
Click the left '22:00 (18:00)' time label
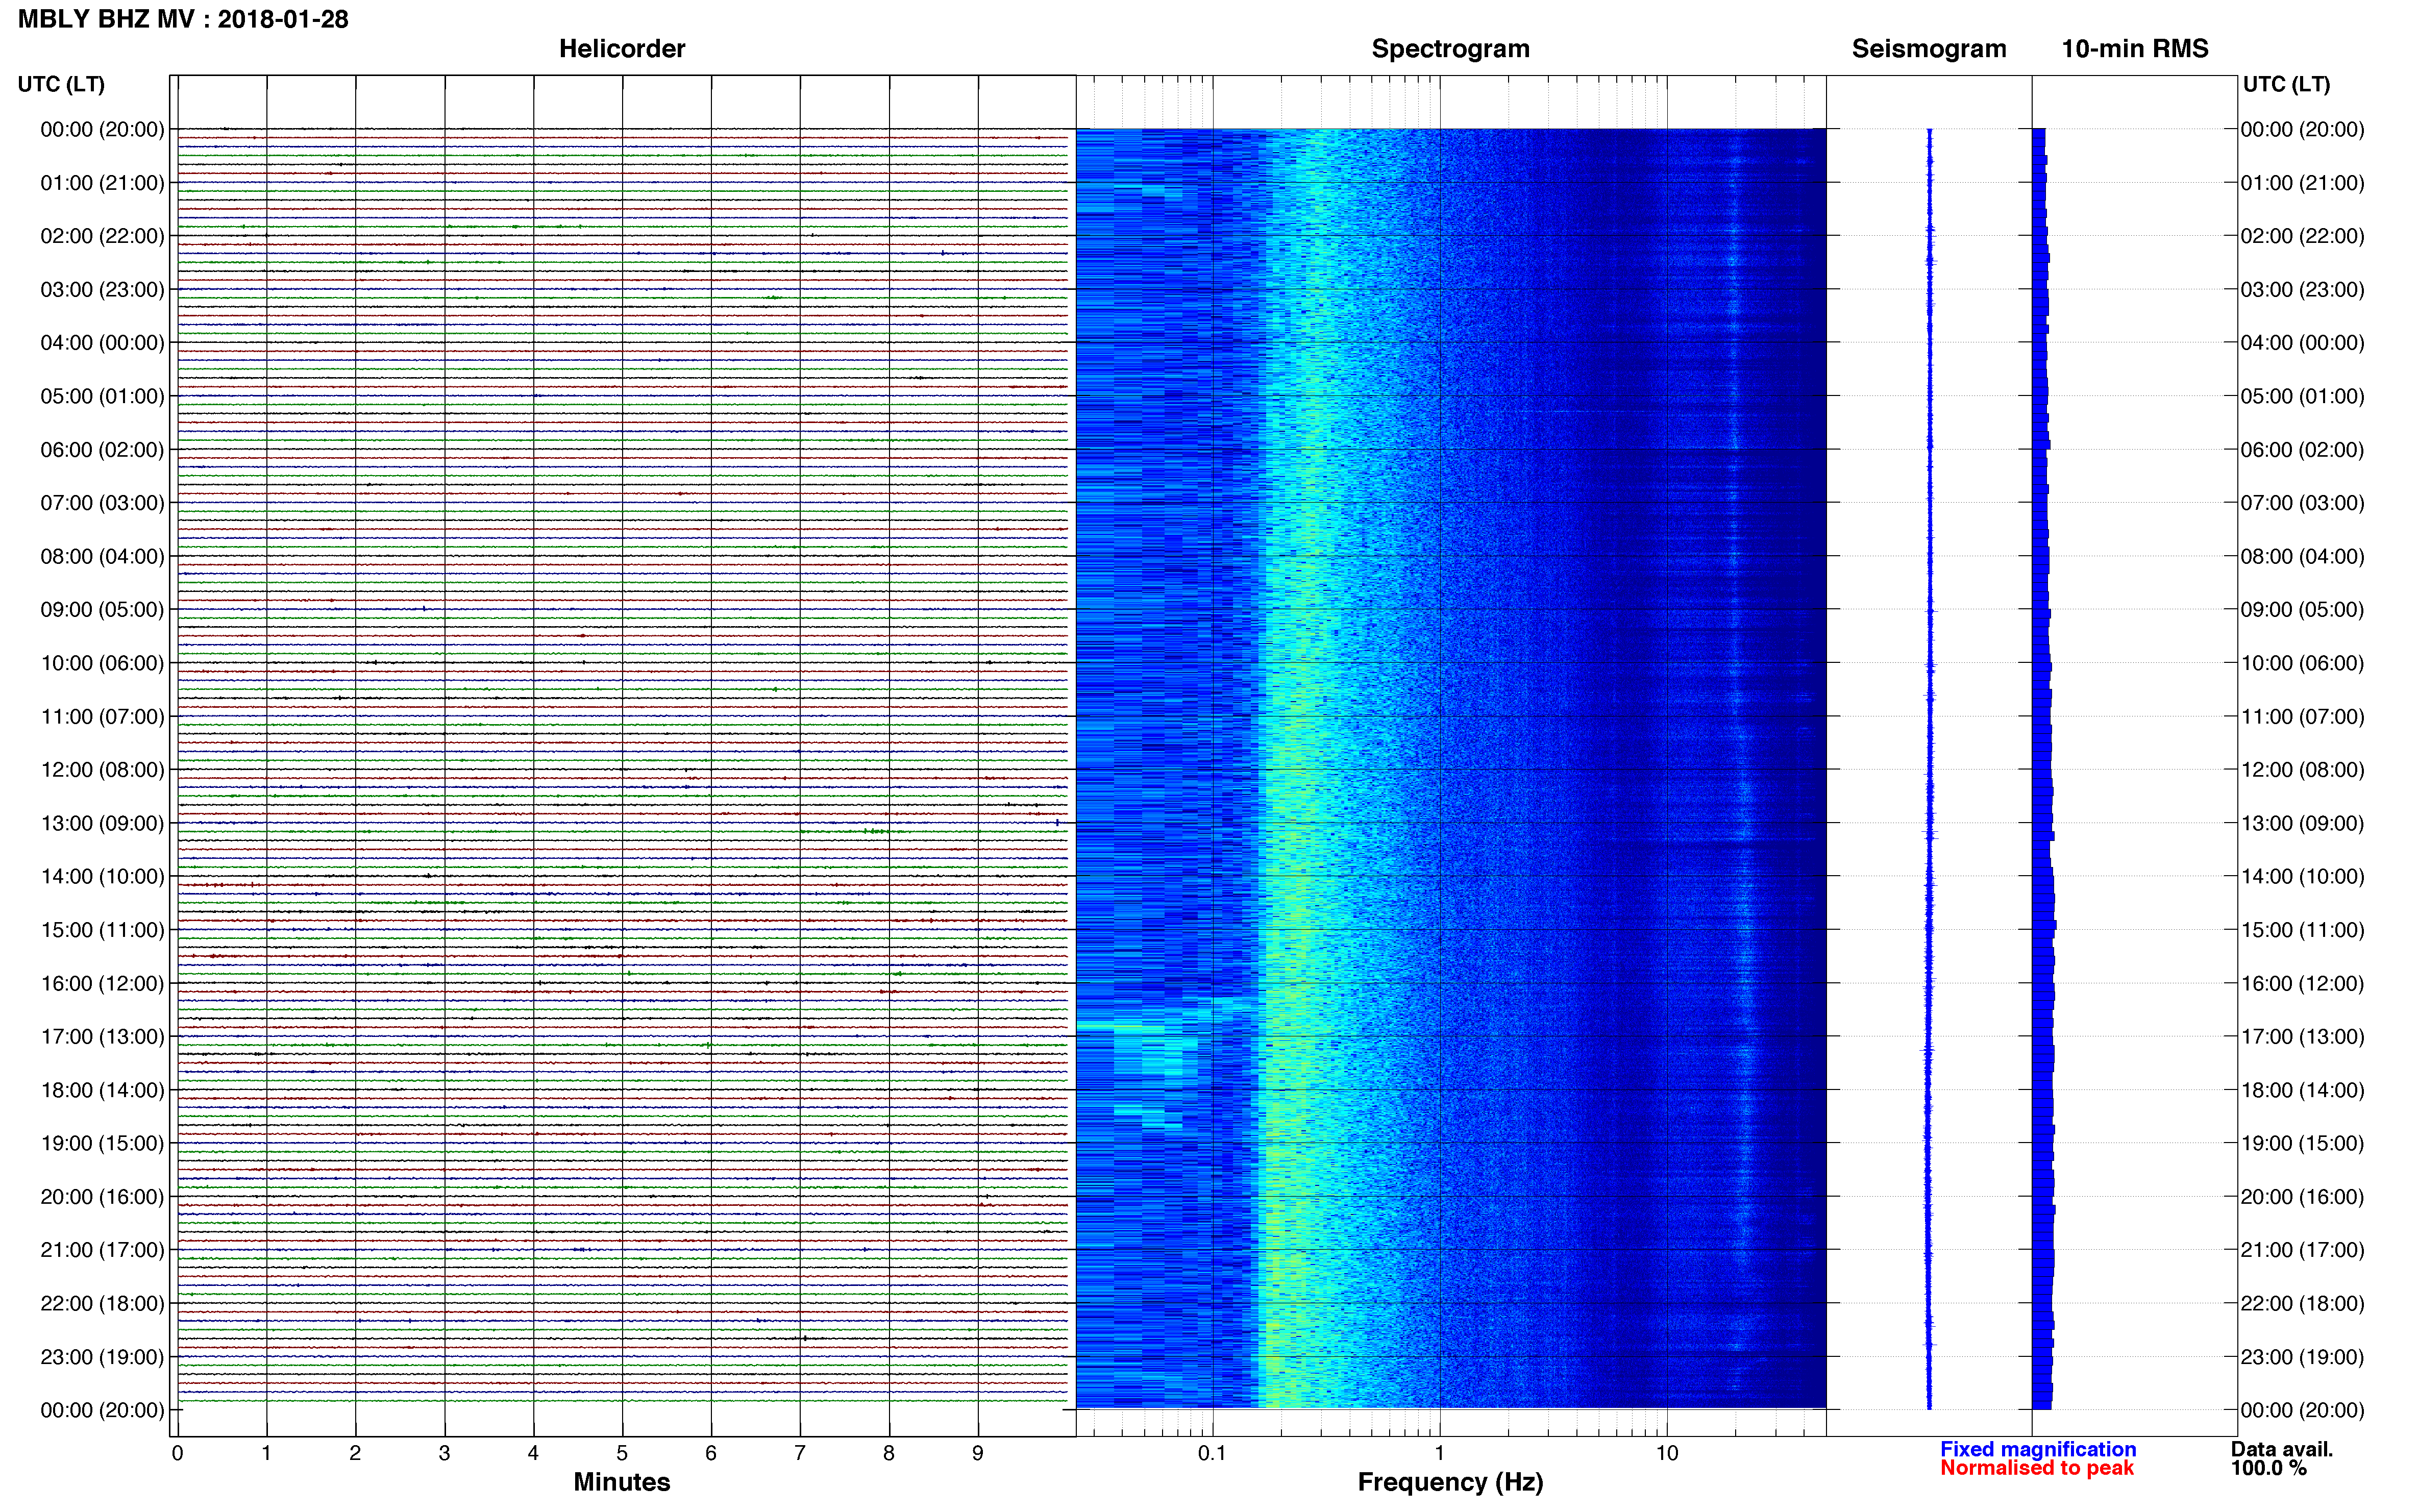pos(102,1303)
